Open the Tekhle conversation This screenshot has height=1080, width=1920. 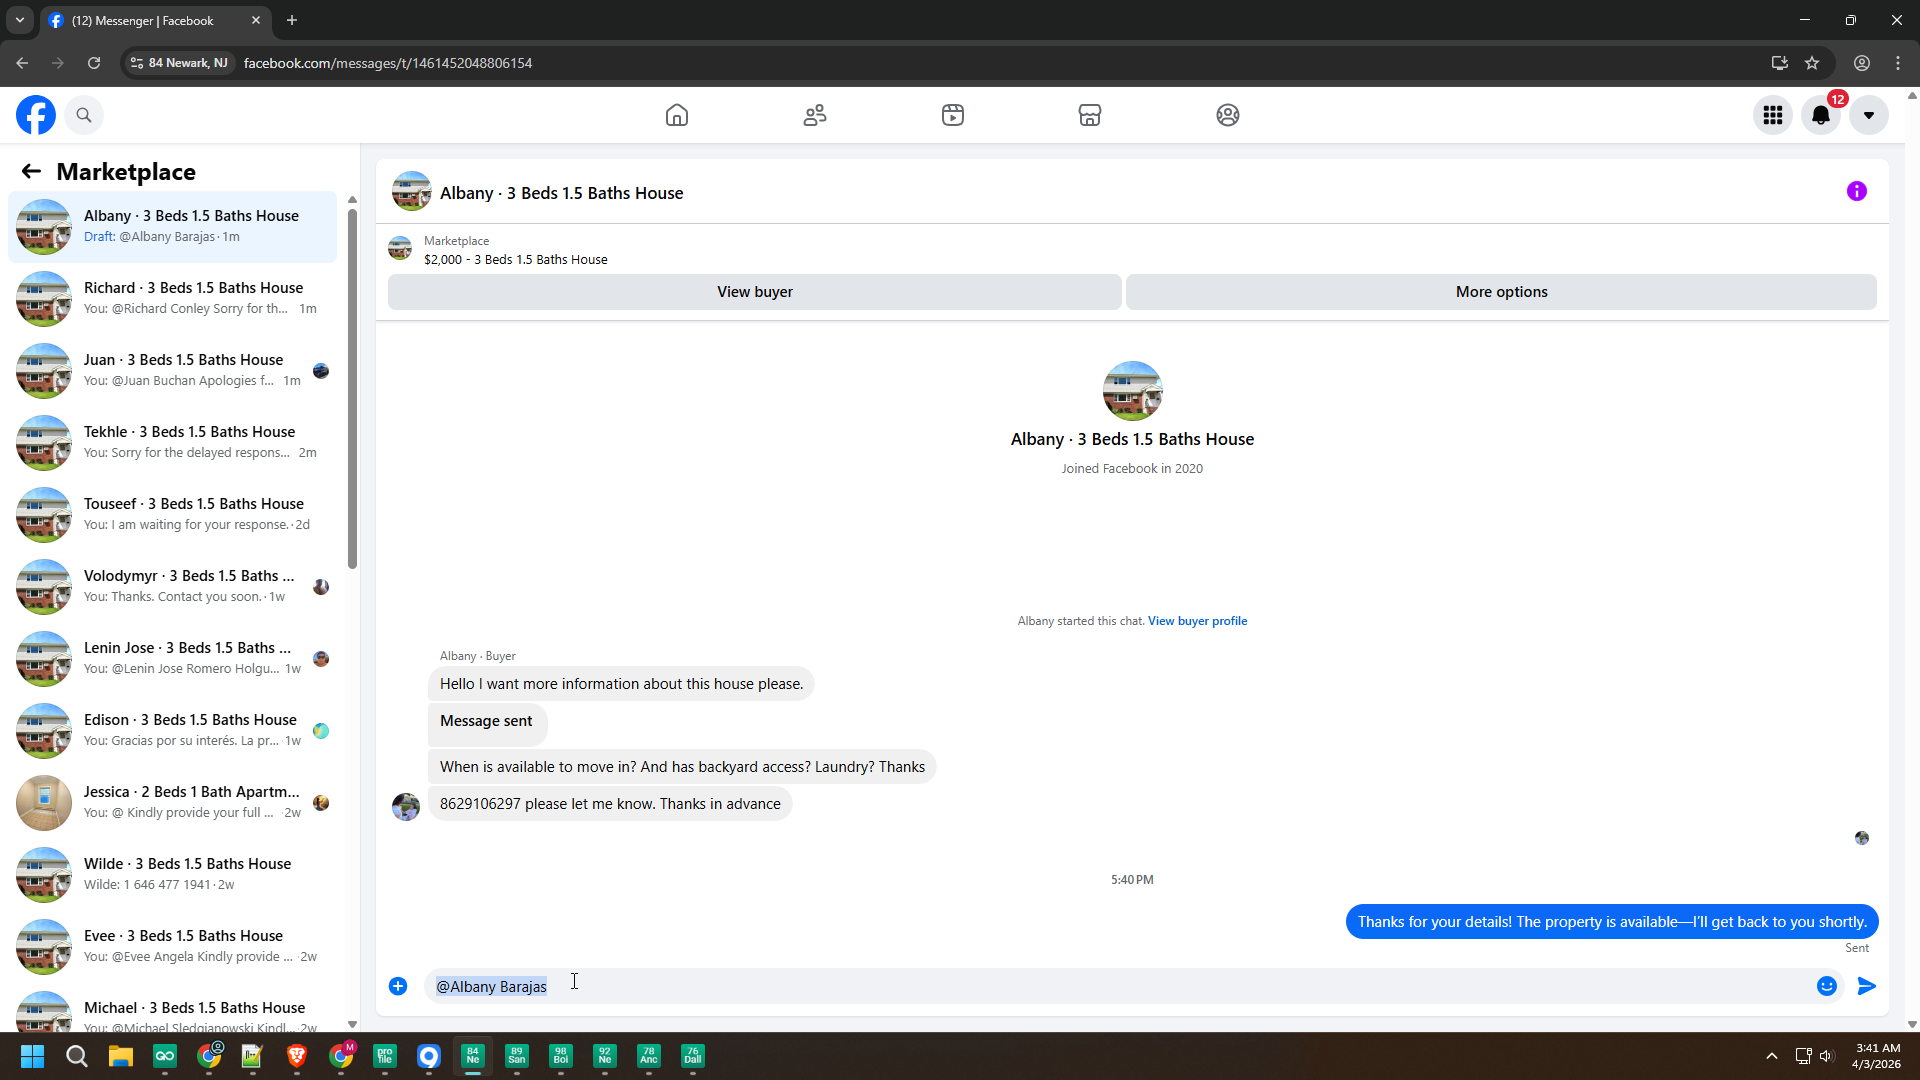coord(173,443)
